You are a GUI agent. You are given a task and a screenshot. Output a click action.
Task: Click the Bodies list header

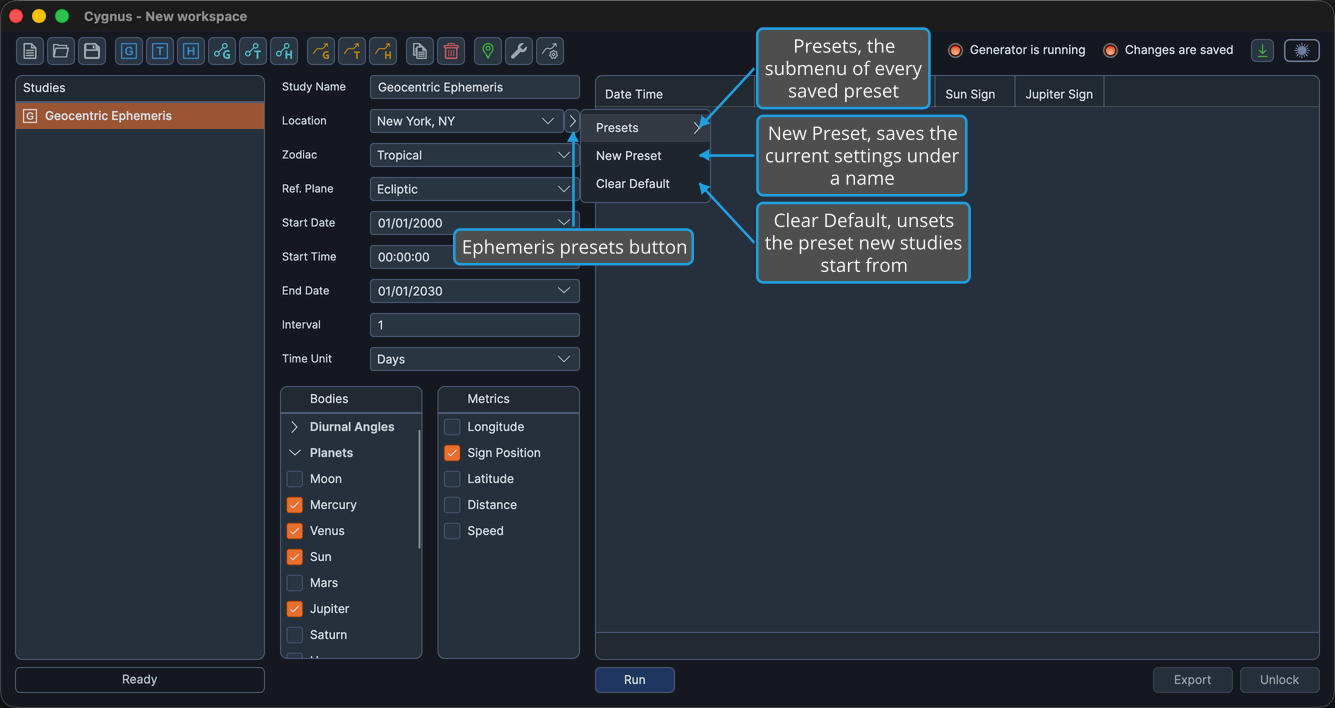[x=351, y=399]
